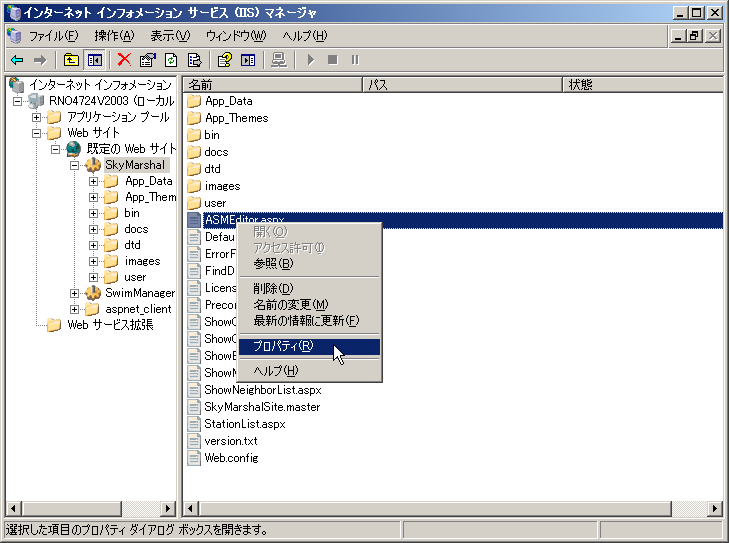The width and height of the screenshot is (729, 543).
Task: Click the bin folder icon in list
Action: tap(194, 135)
